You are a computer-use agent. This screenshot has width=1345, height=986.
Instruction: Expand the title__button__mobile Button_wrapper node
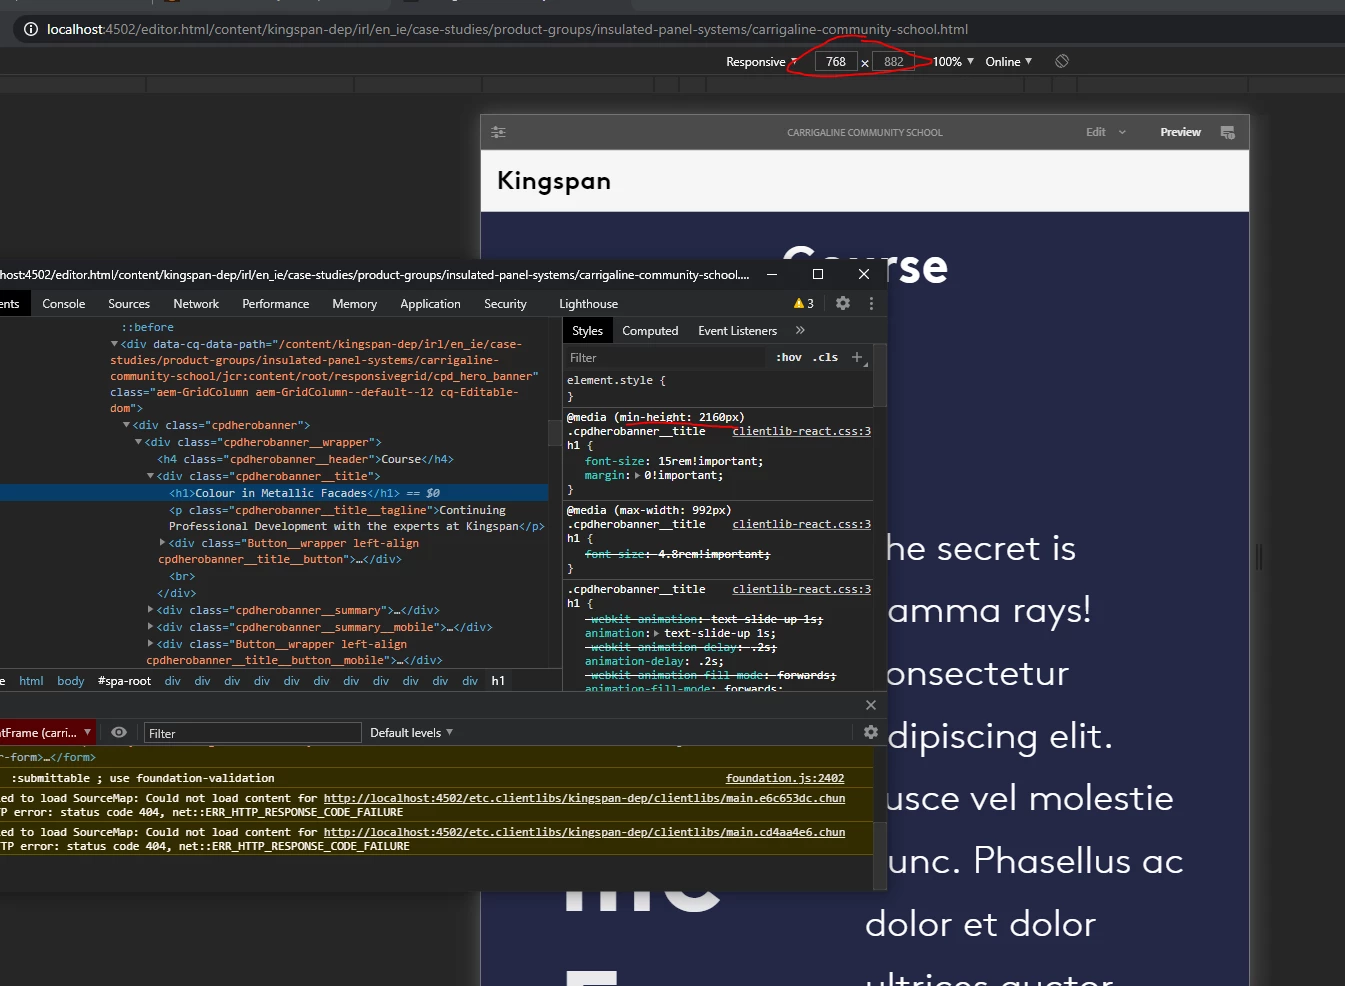pyautogui.click(x=151, y=644)
